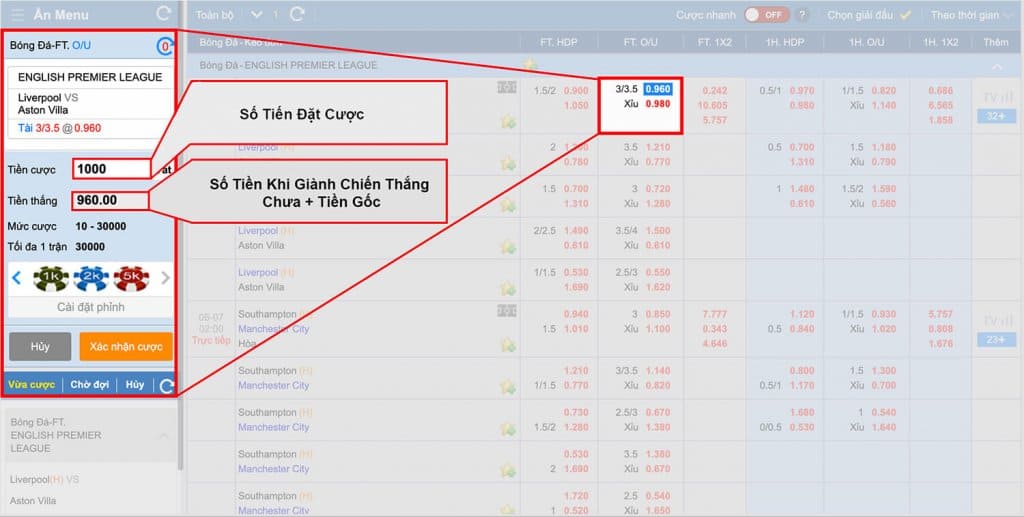Refresh the odds list in top toolbar
The height and width of the screenshot is (517, 1024).
(x=297, y=14)
